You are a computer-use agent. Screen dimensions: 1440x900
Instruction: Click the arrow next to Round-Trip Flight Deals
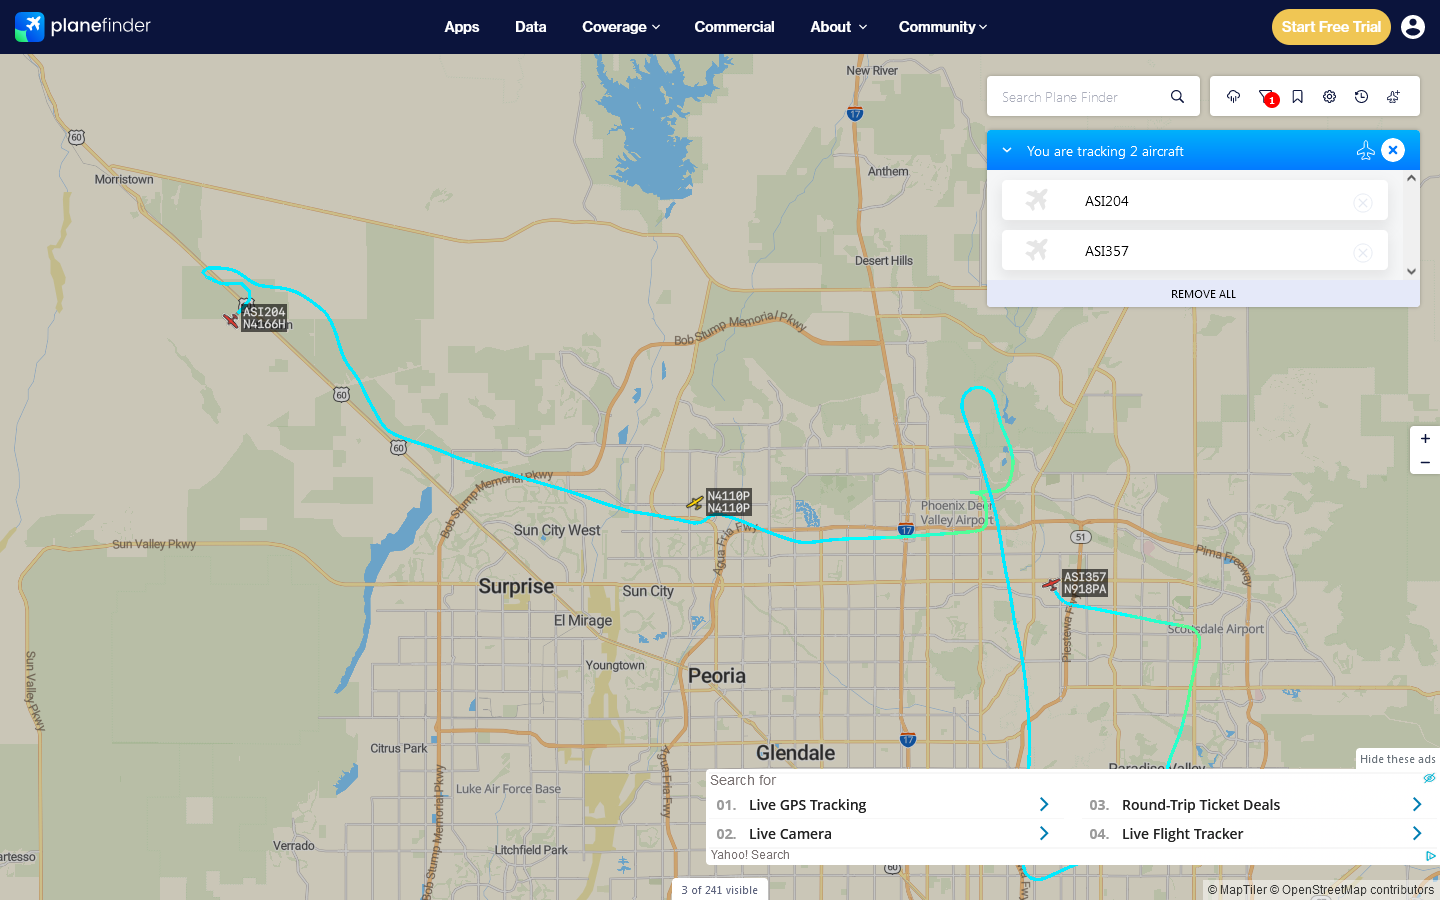pos(1417,805)
